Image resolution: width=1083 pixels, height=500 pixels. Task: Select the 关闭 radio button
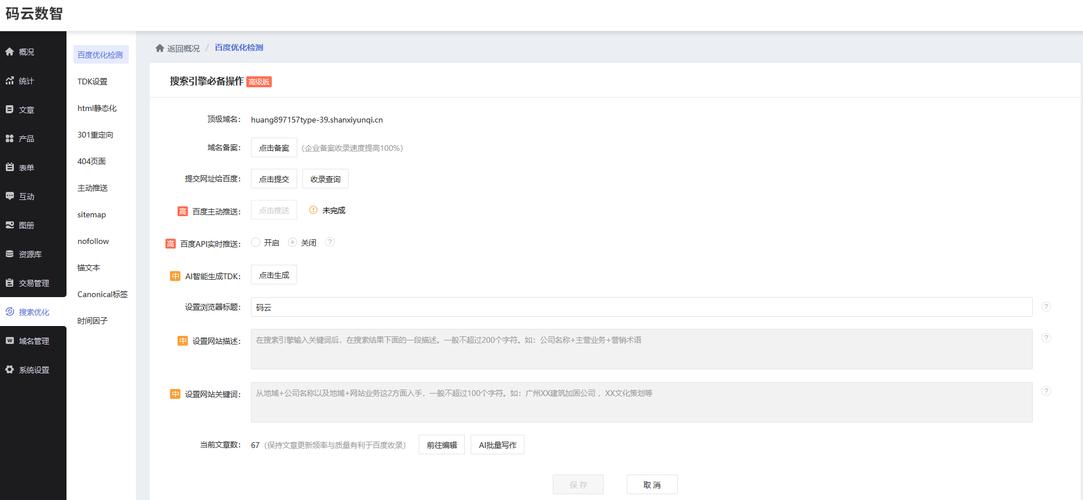293,242
